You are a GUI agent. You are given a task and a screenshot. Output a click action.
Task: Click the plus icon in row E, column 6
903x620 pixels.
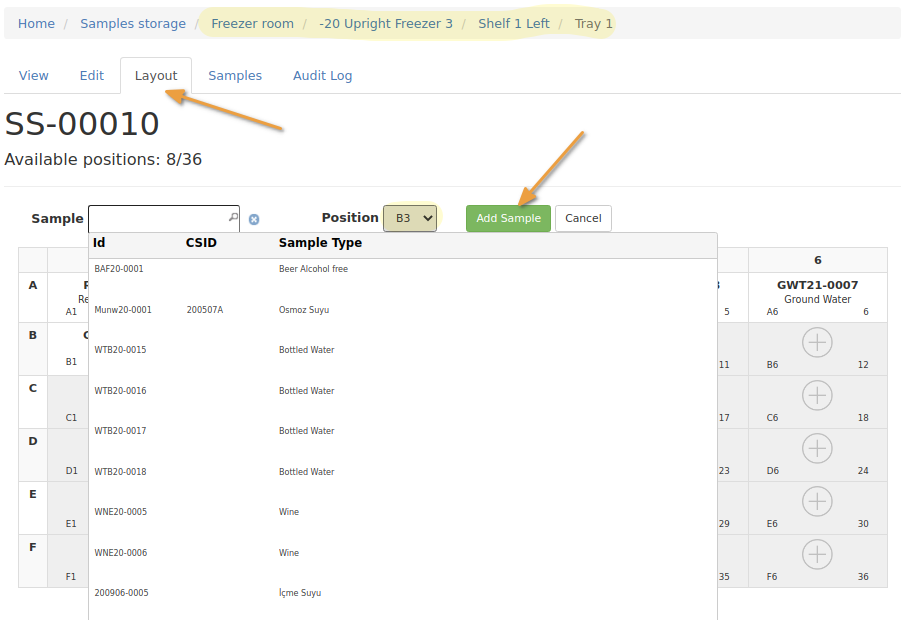tap(817, 501)
